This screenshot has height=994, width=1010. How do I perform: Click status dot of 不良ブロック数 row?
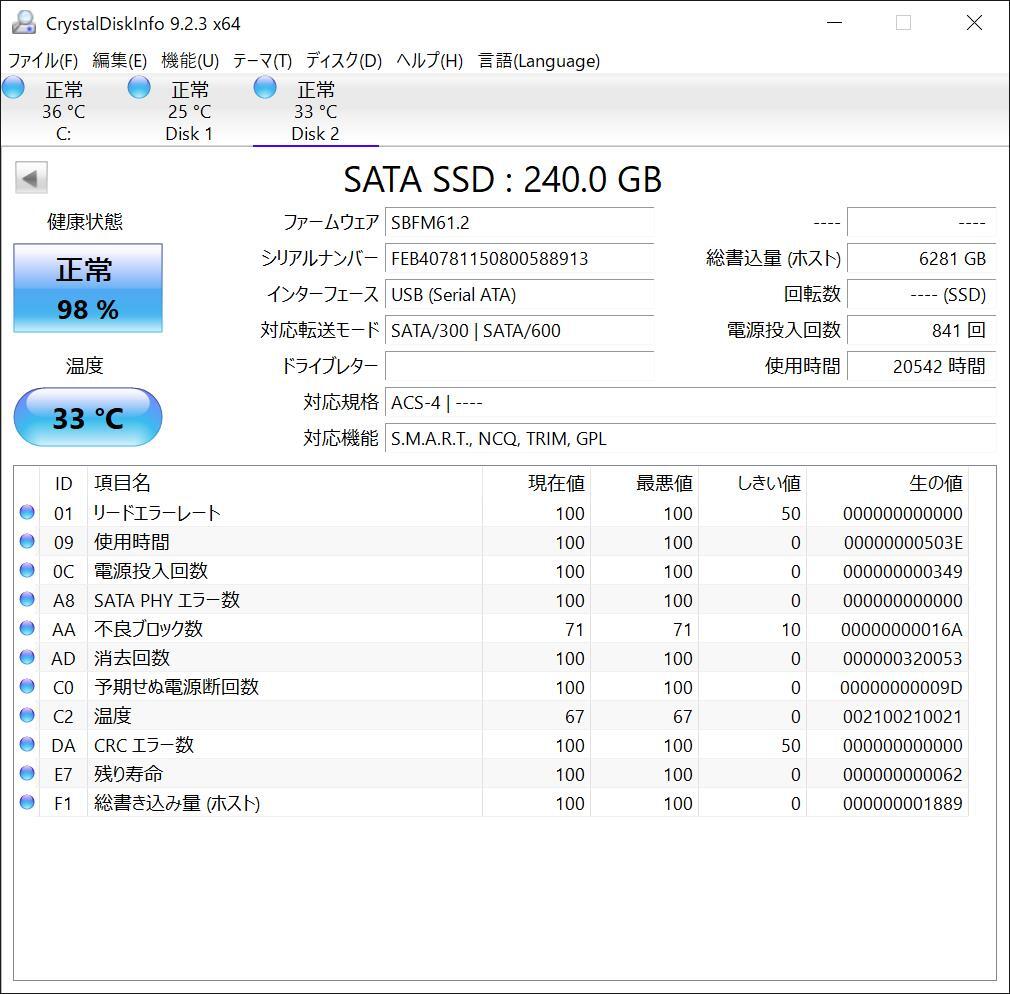tap(27, 628)
